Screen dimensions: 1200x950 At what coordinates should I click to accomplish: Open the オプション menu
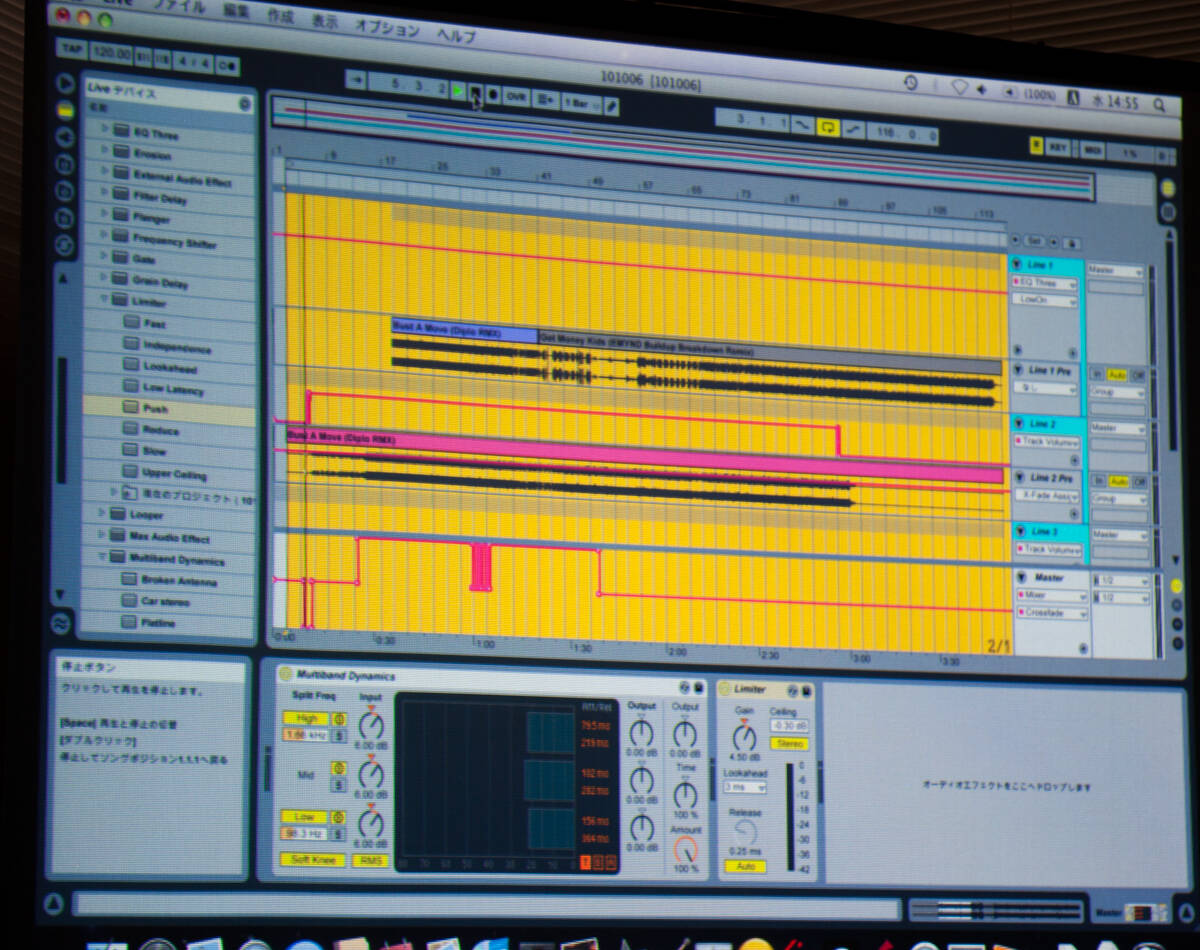tap(387, 27)
